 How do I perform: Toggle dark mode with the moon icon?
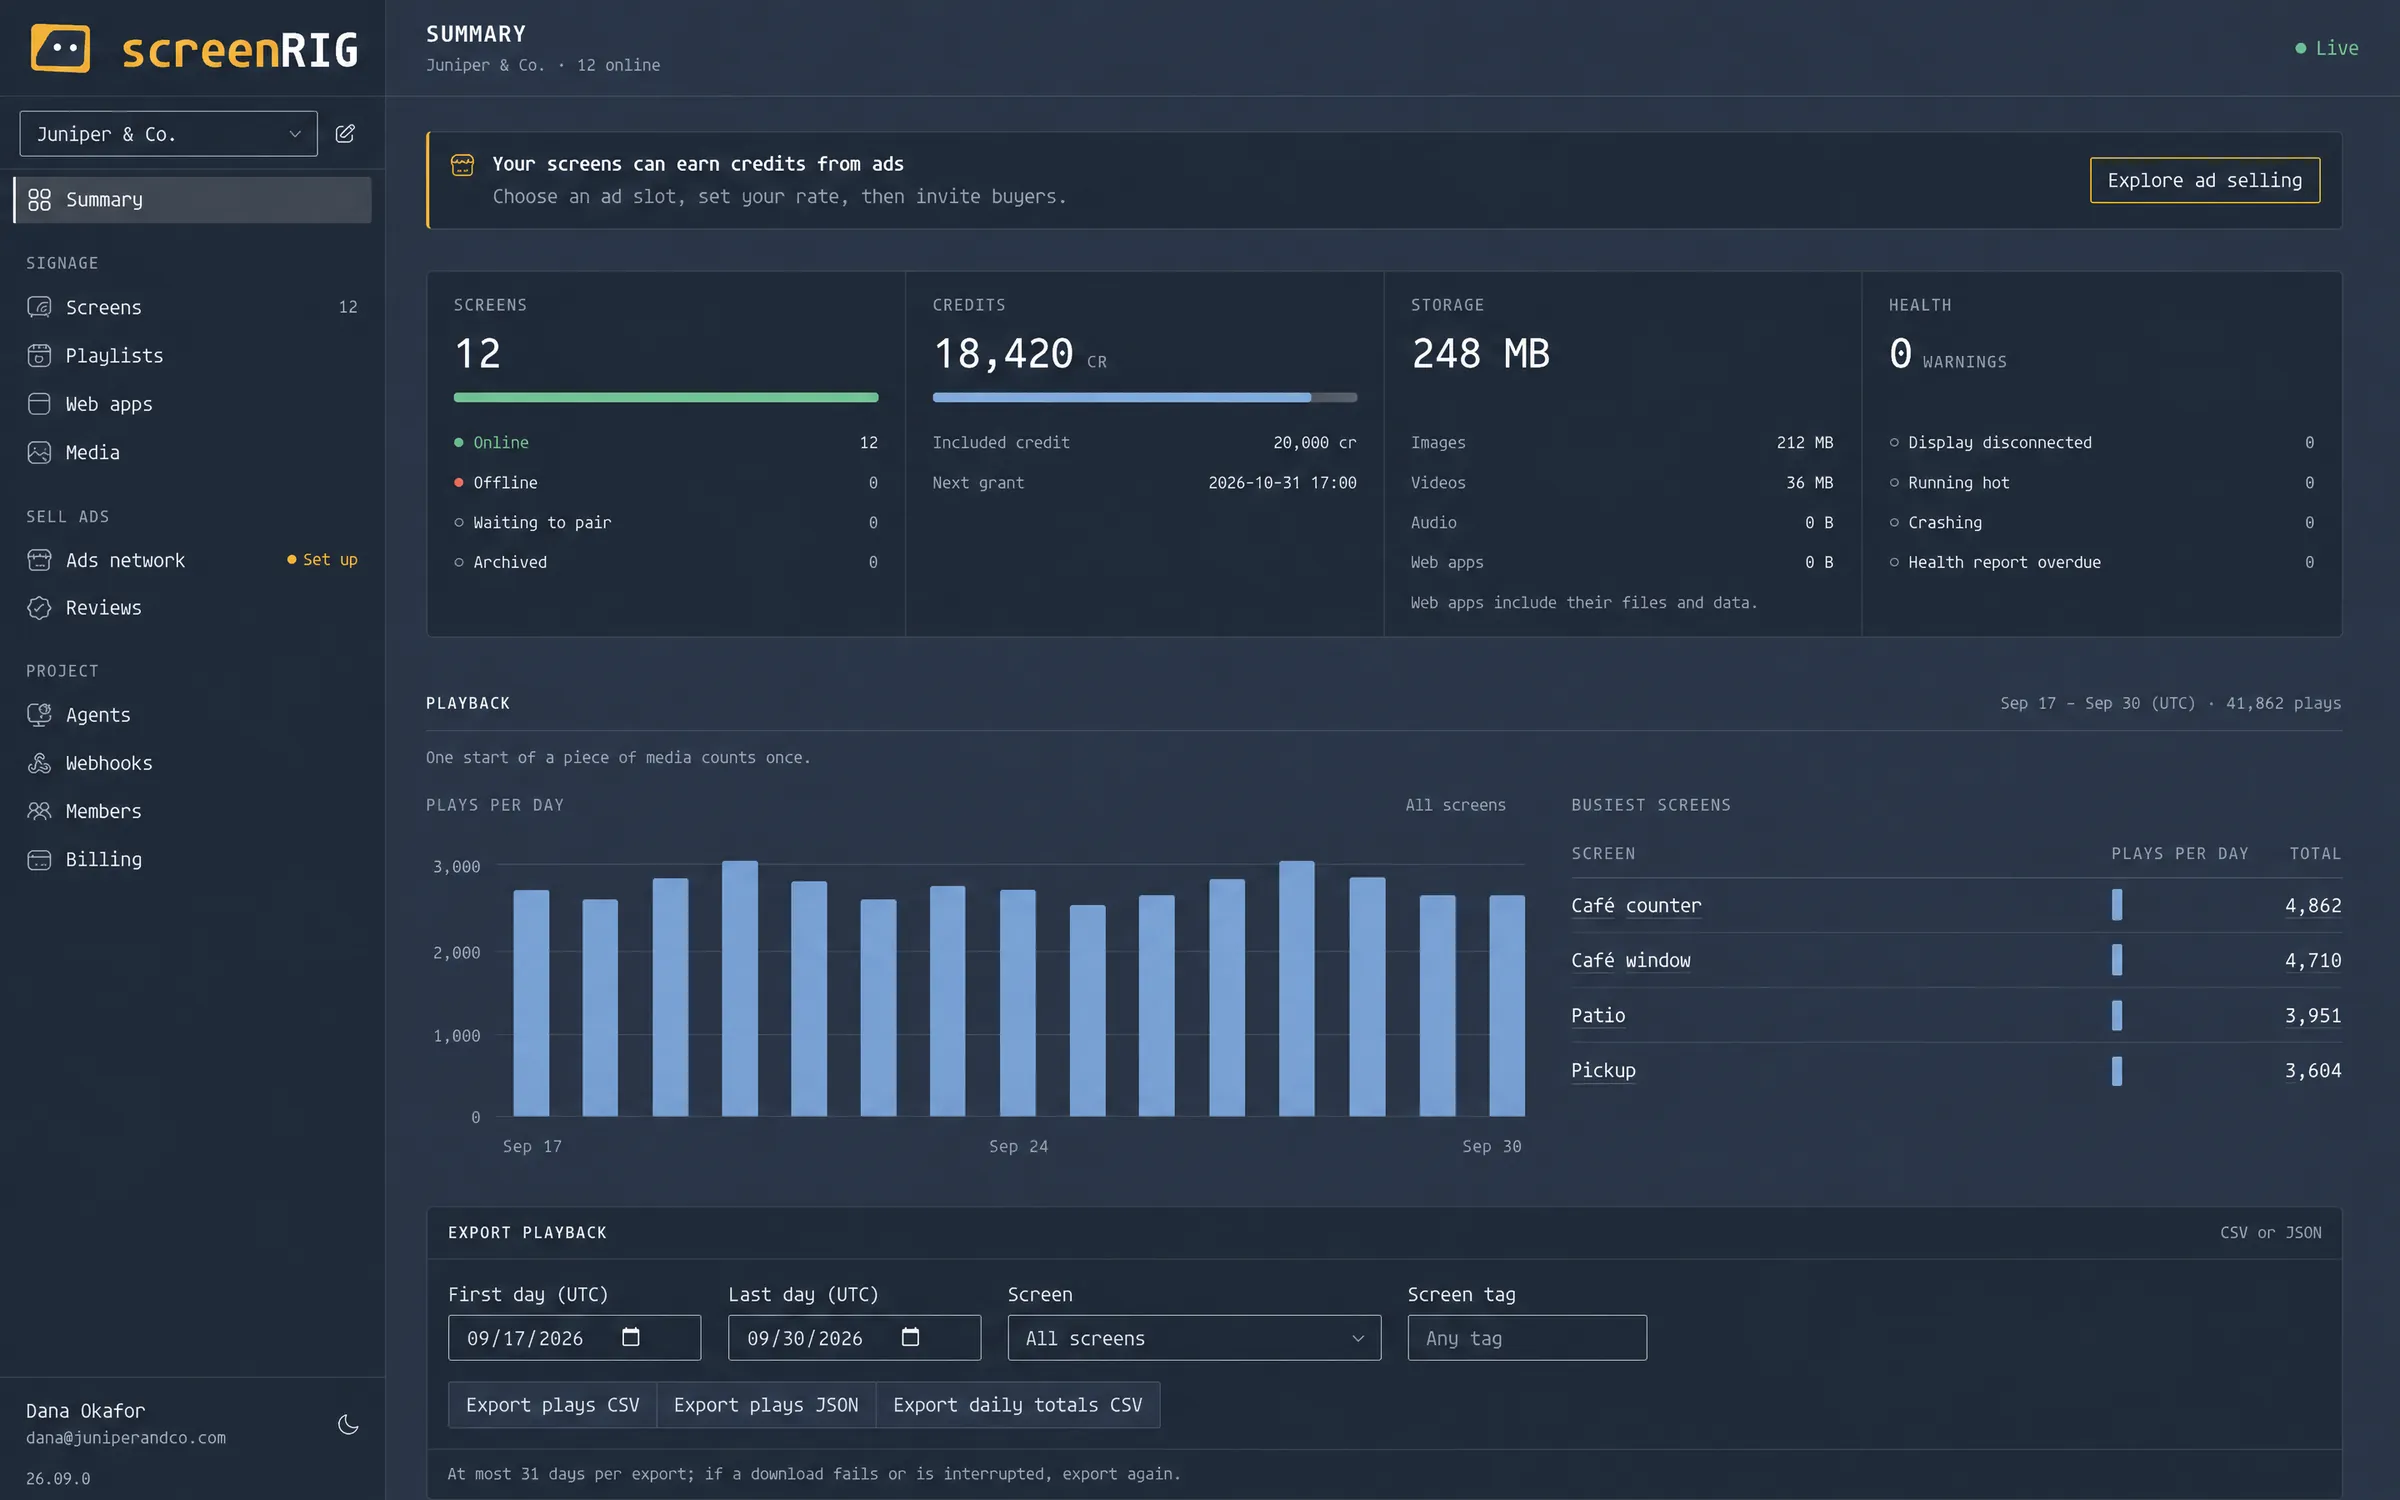348,1424
